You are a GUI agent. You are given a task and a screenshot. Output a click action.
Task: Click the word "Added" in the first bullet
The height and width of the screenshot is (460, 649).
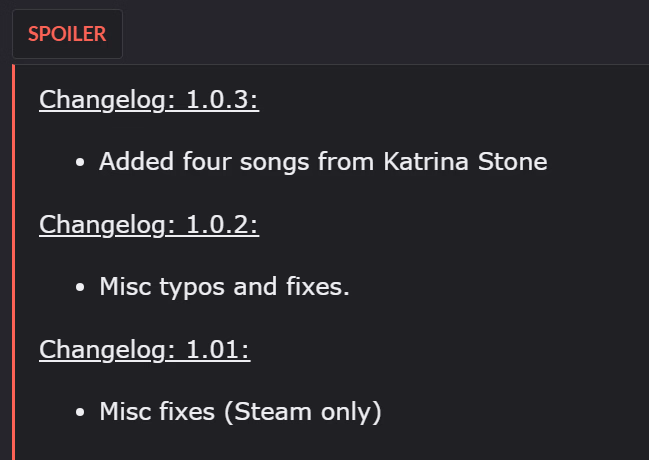point(134,162)
